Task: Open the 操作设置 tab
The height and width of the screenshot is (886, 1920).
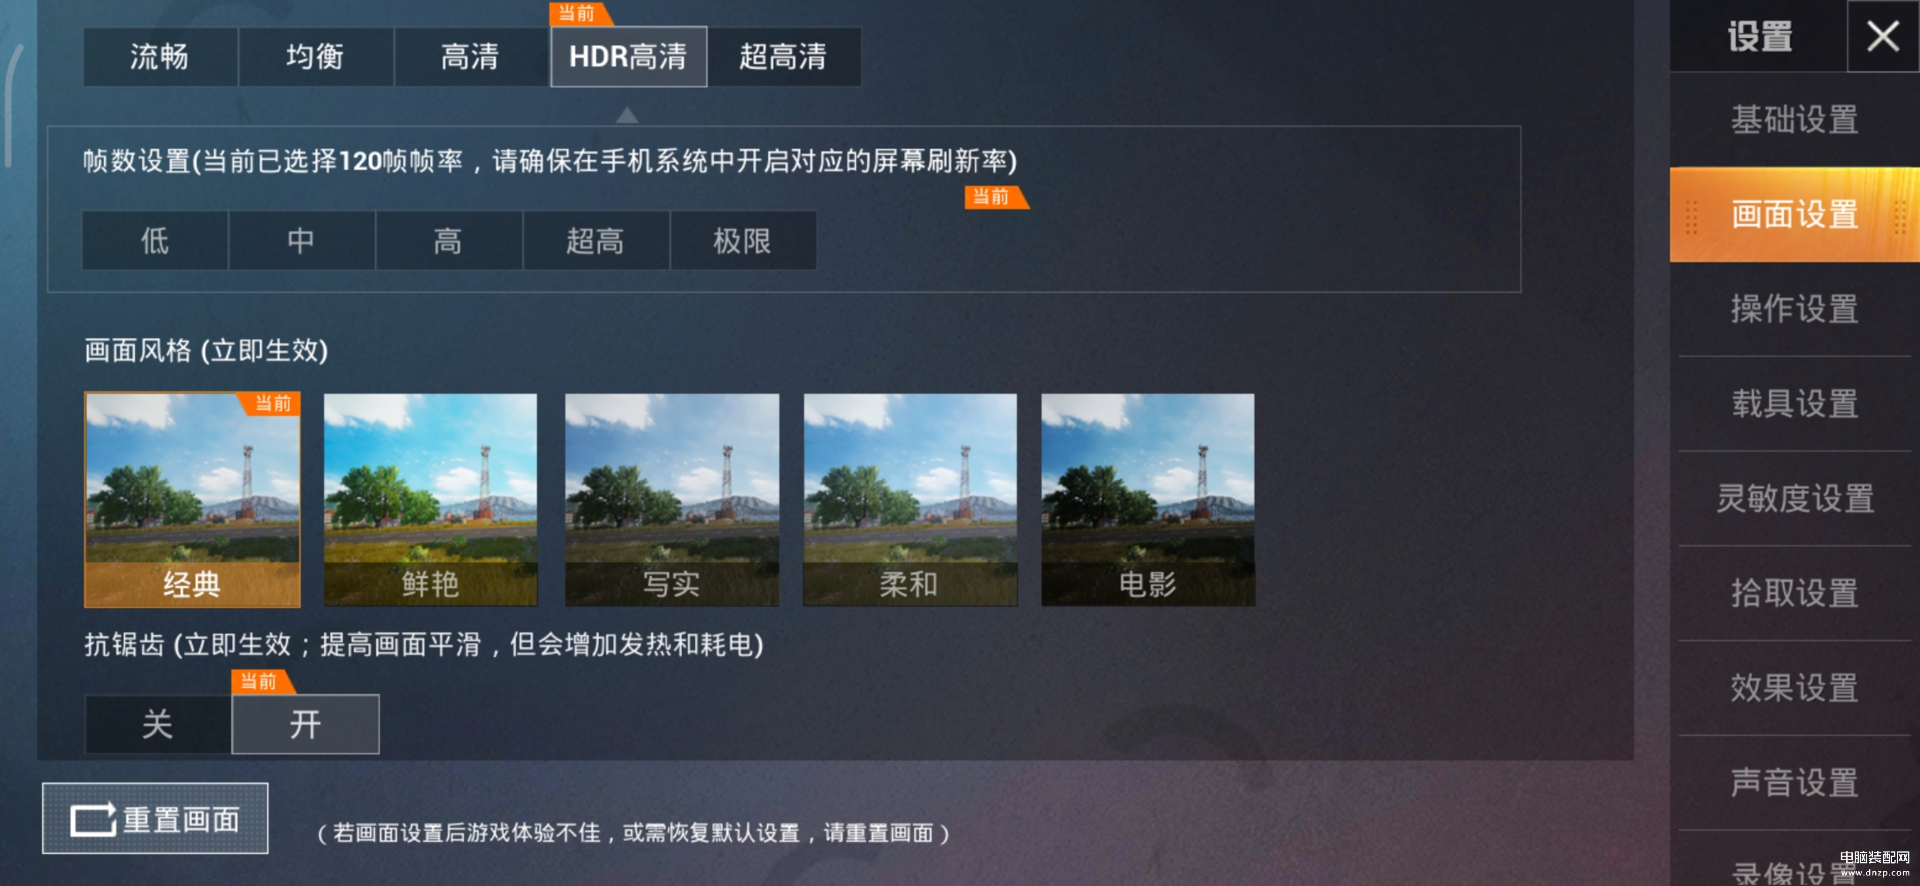Action: [1795, 309]
